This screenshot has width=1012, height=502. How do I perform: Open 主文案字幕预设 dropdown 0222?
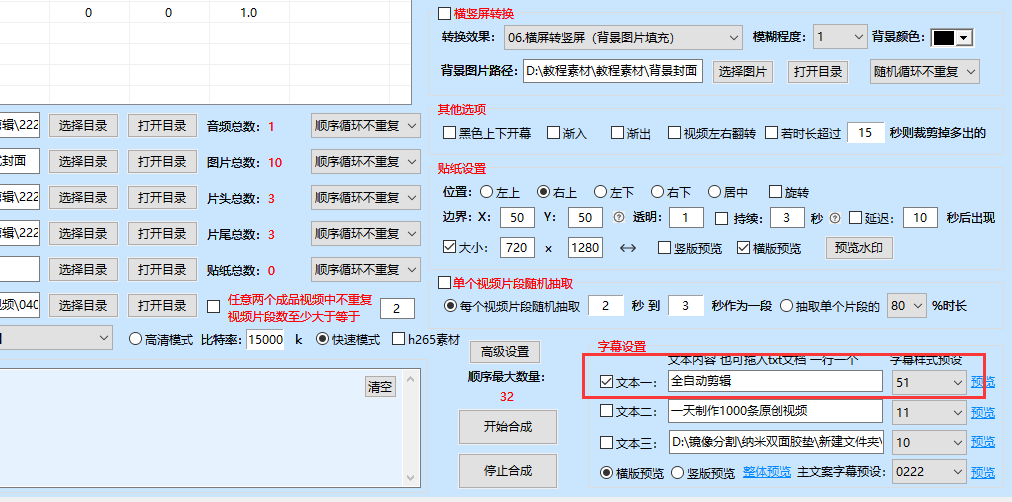pos(929,472)
